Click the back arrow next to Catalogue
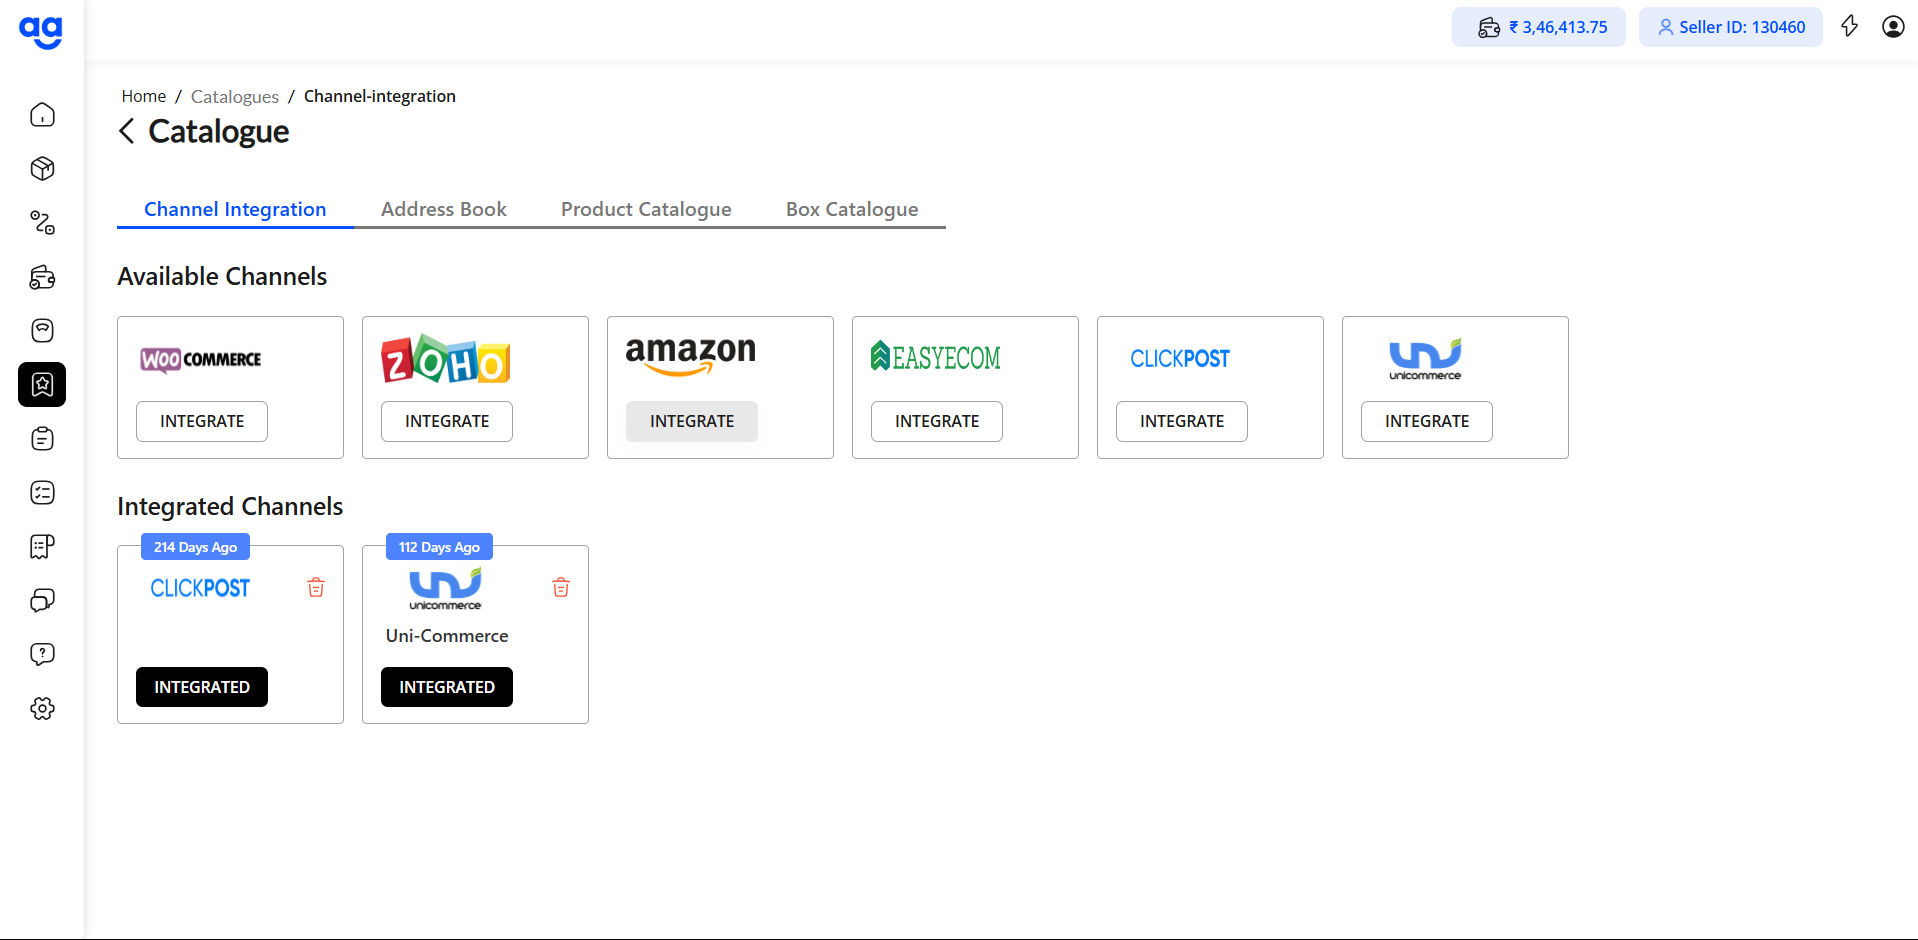 coord(127,131)
